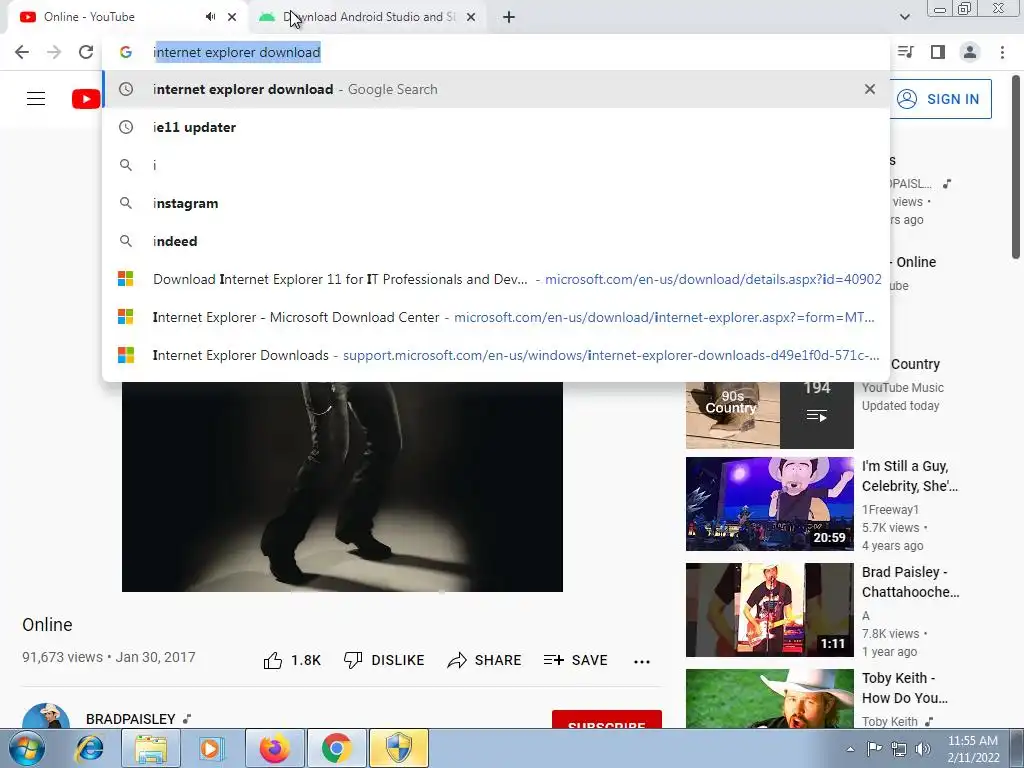
Task: Open the security shield taskbar item
Action: click(398, 748)
